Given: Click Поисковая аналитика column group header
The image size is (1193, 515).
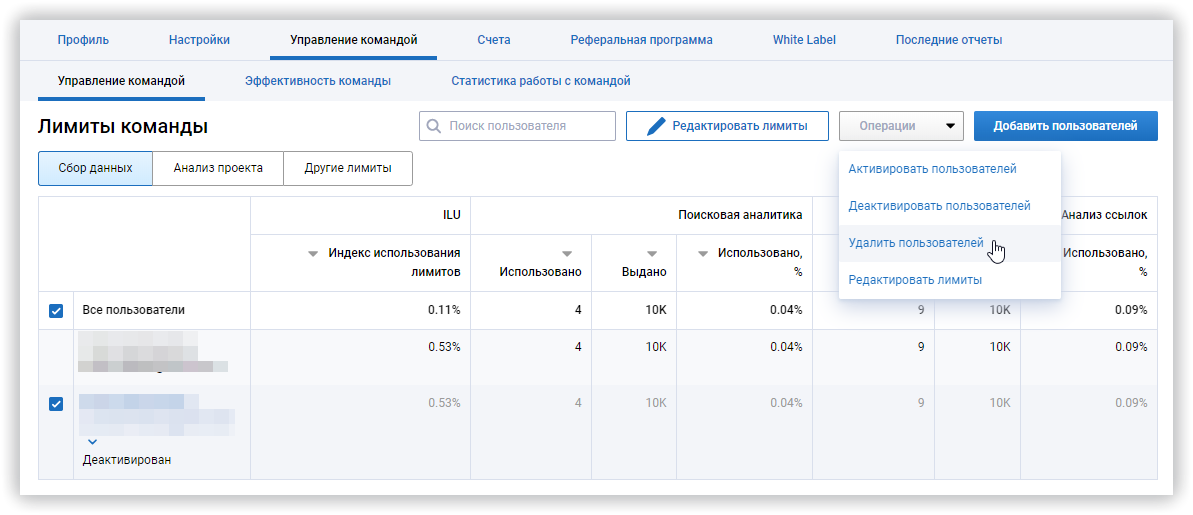Looking at the screenshot, I should [x=740, y=215].
